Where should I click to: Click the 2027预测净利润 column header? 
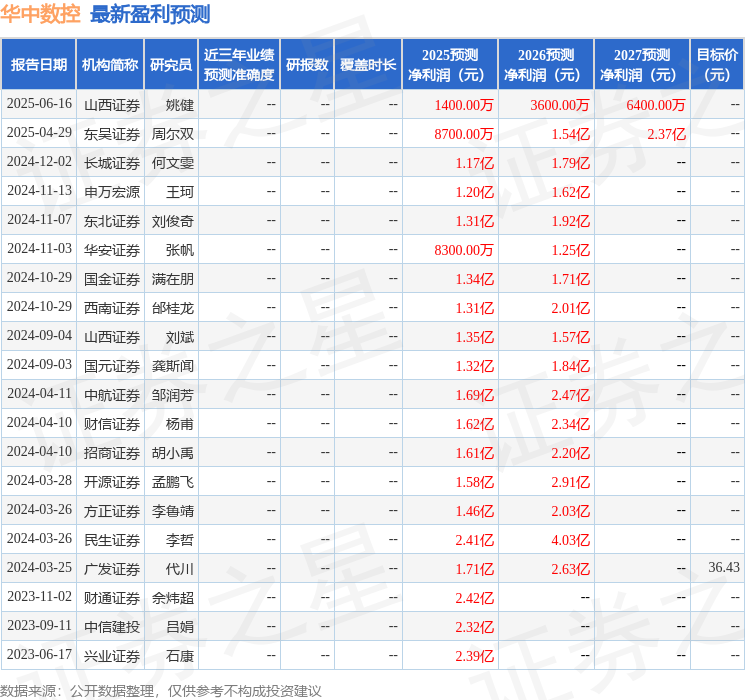(642, 65)
